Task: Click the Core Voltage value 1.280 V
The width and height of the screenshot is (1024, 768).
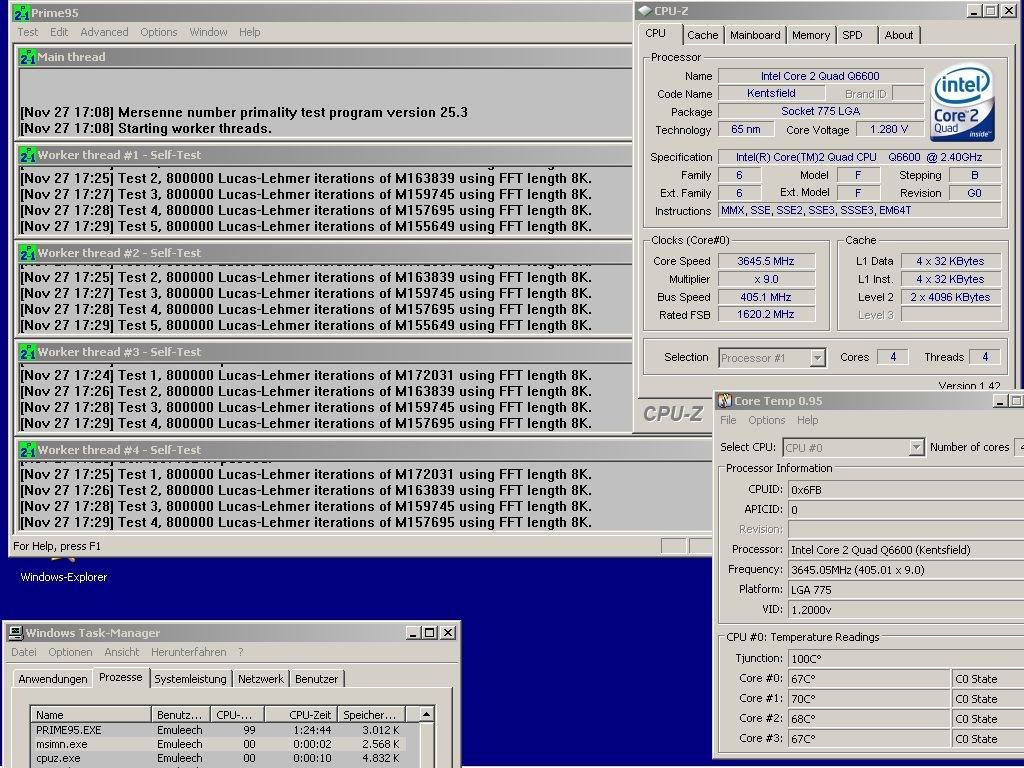Action: (889, 129)
